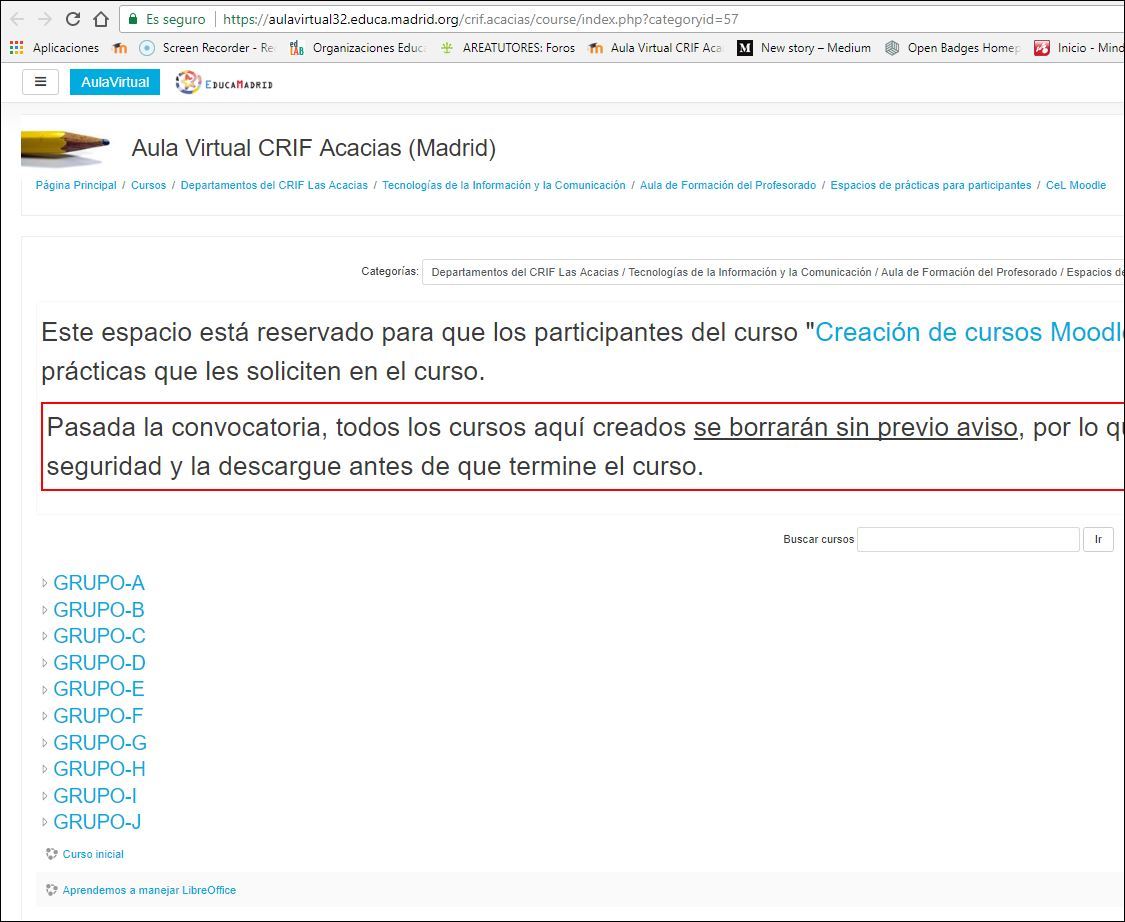Click the Ir search button

click(x=1098, y=539)
